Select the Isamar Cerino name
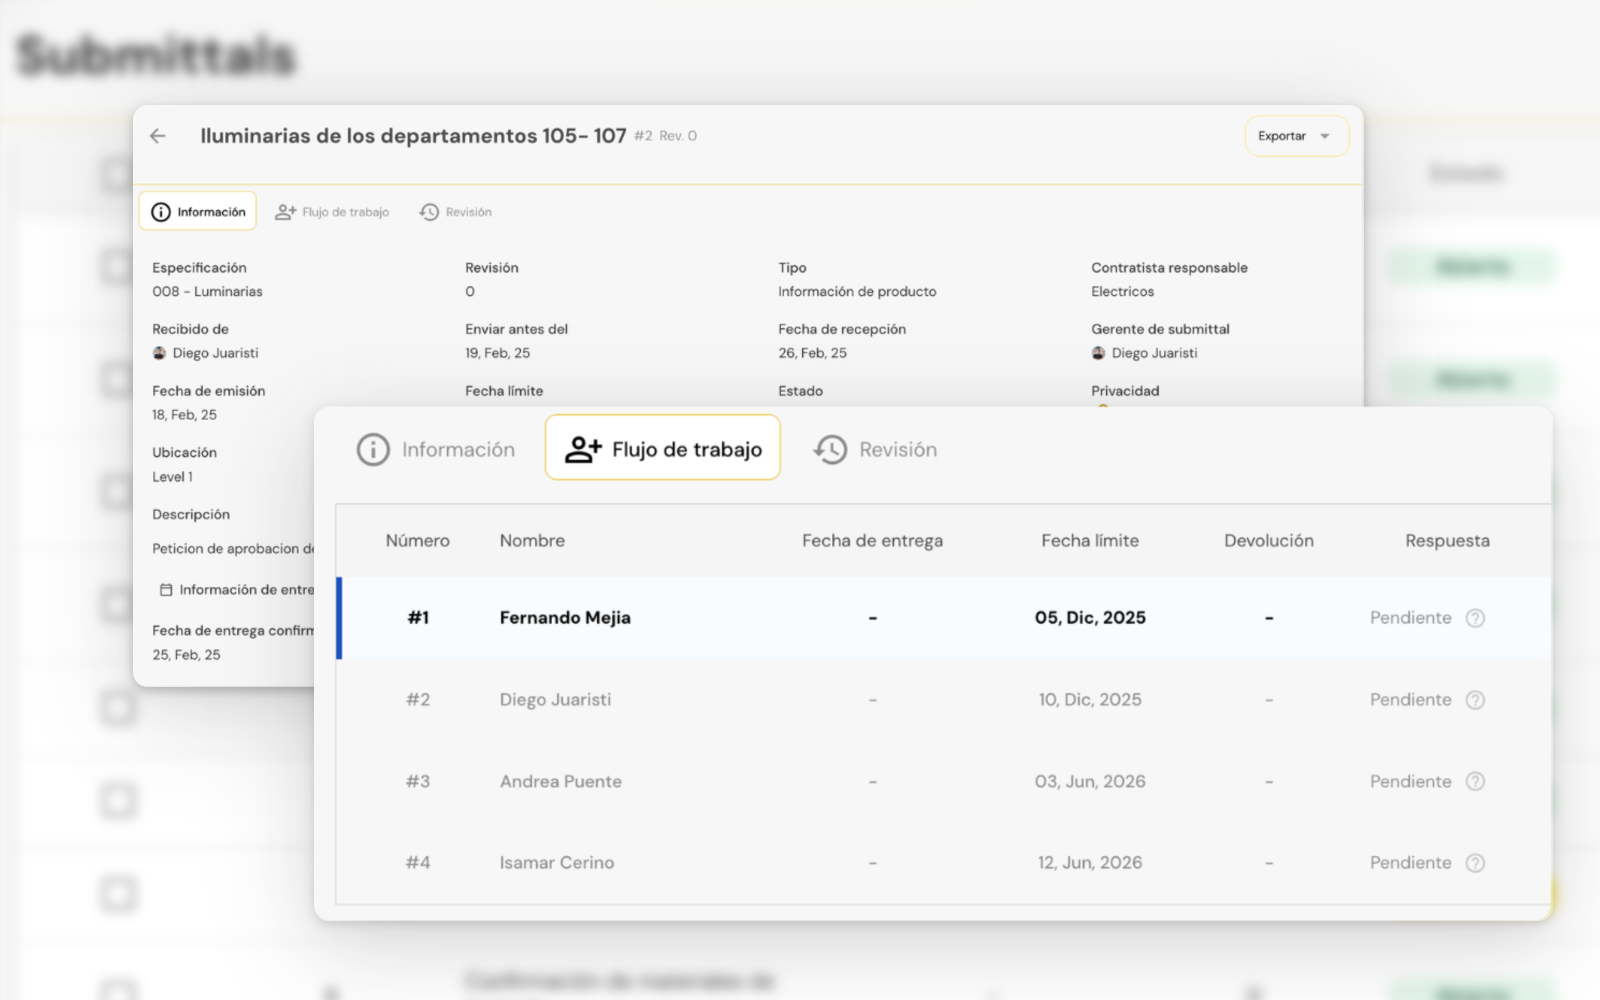The width and height of the screenshot is (1600, 1000). pos(557,863)
